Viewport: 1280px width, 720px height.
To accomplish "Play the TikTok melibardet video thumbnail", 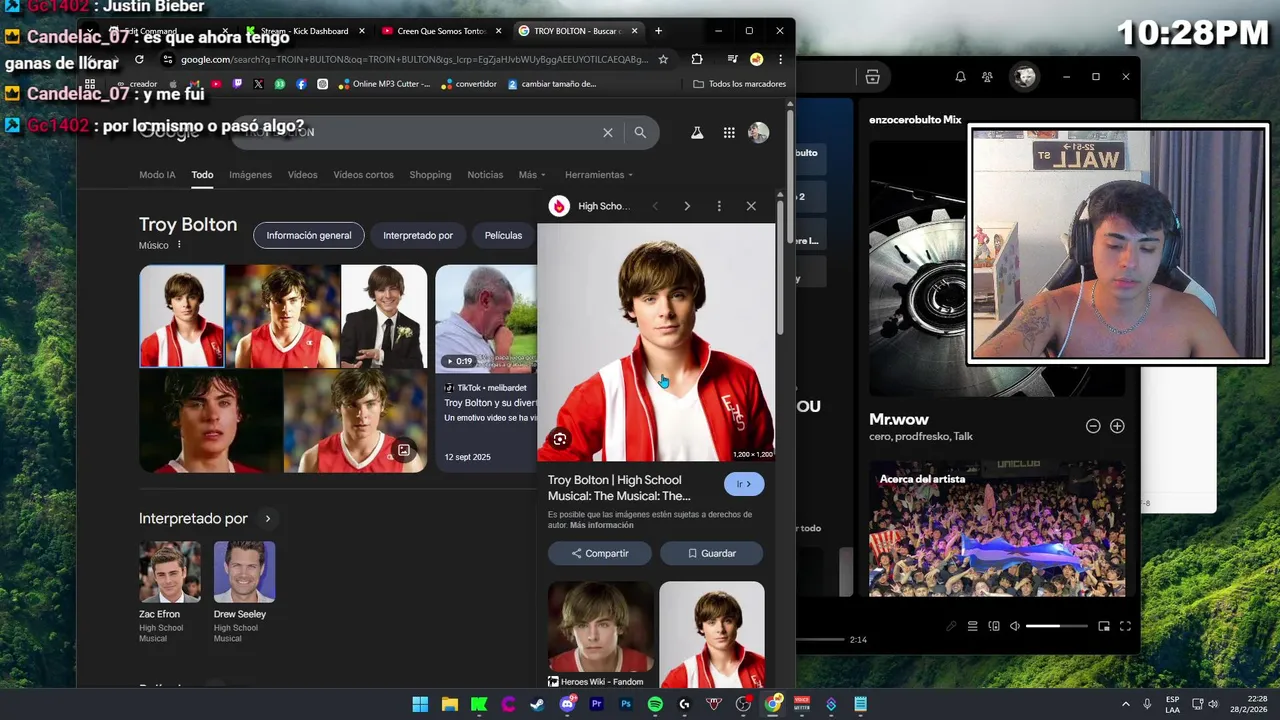I will click(486, 318).
